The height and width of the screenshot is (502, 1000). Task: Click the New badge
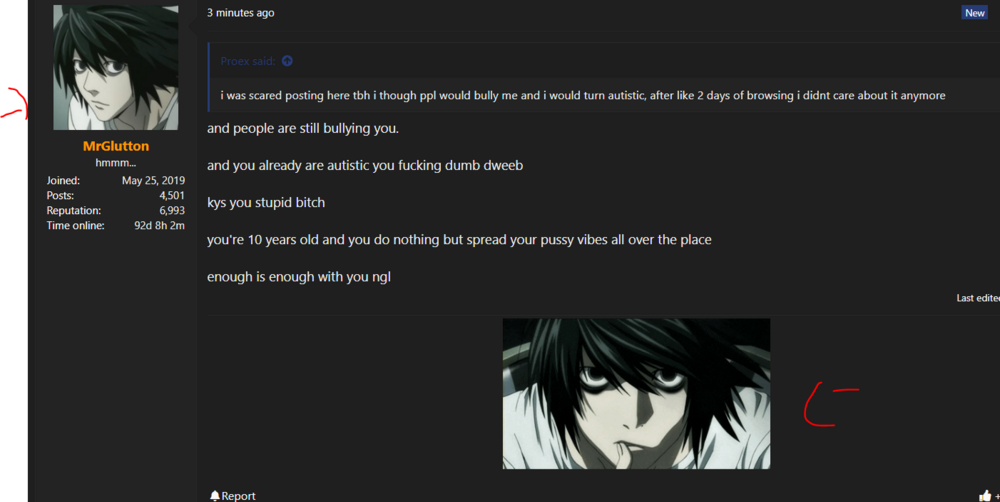point(974,13)
